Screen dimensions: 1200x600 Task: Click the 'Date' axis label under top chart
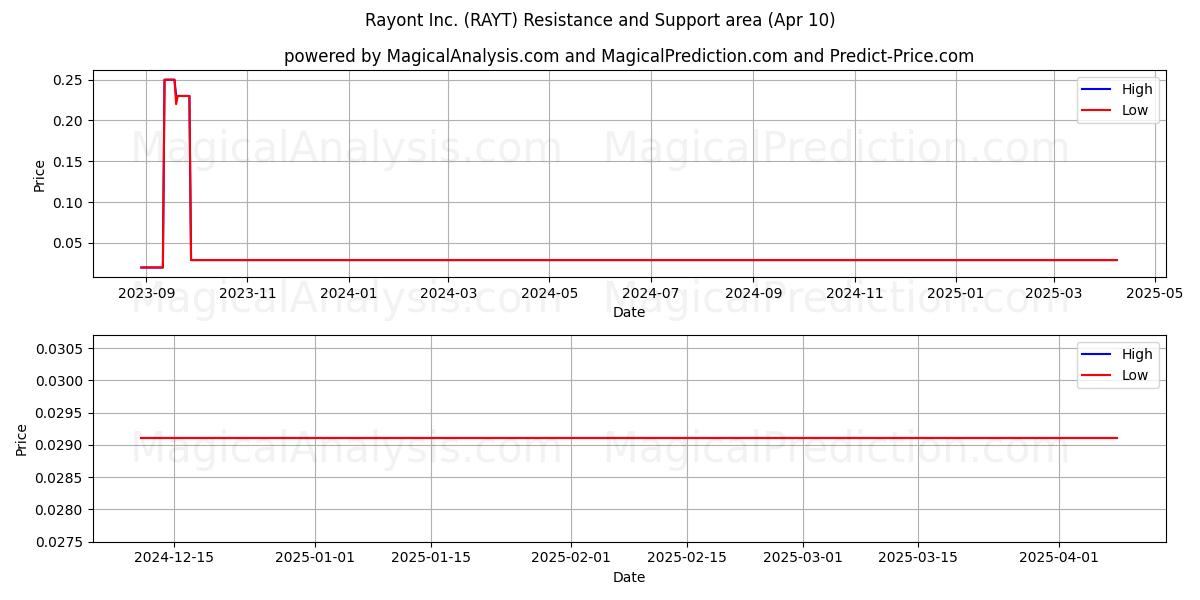(x=629, y=312)
